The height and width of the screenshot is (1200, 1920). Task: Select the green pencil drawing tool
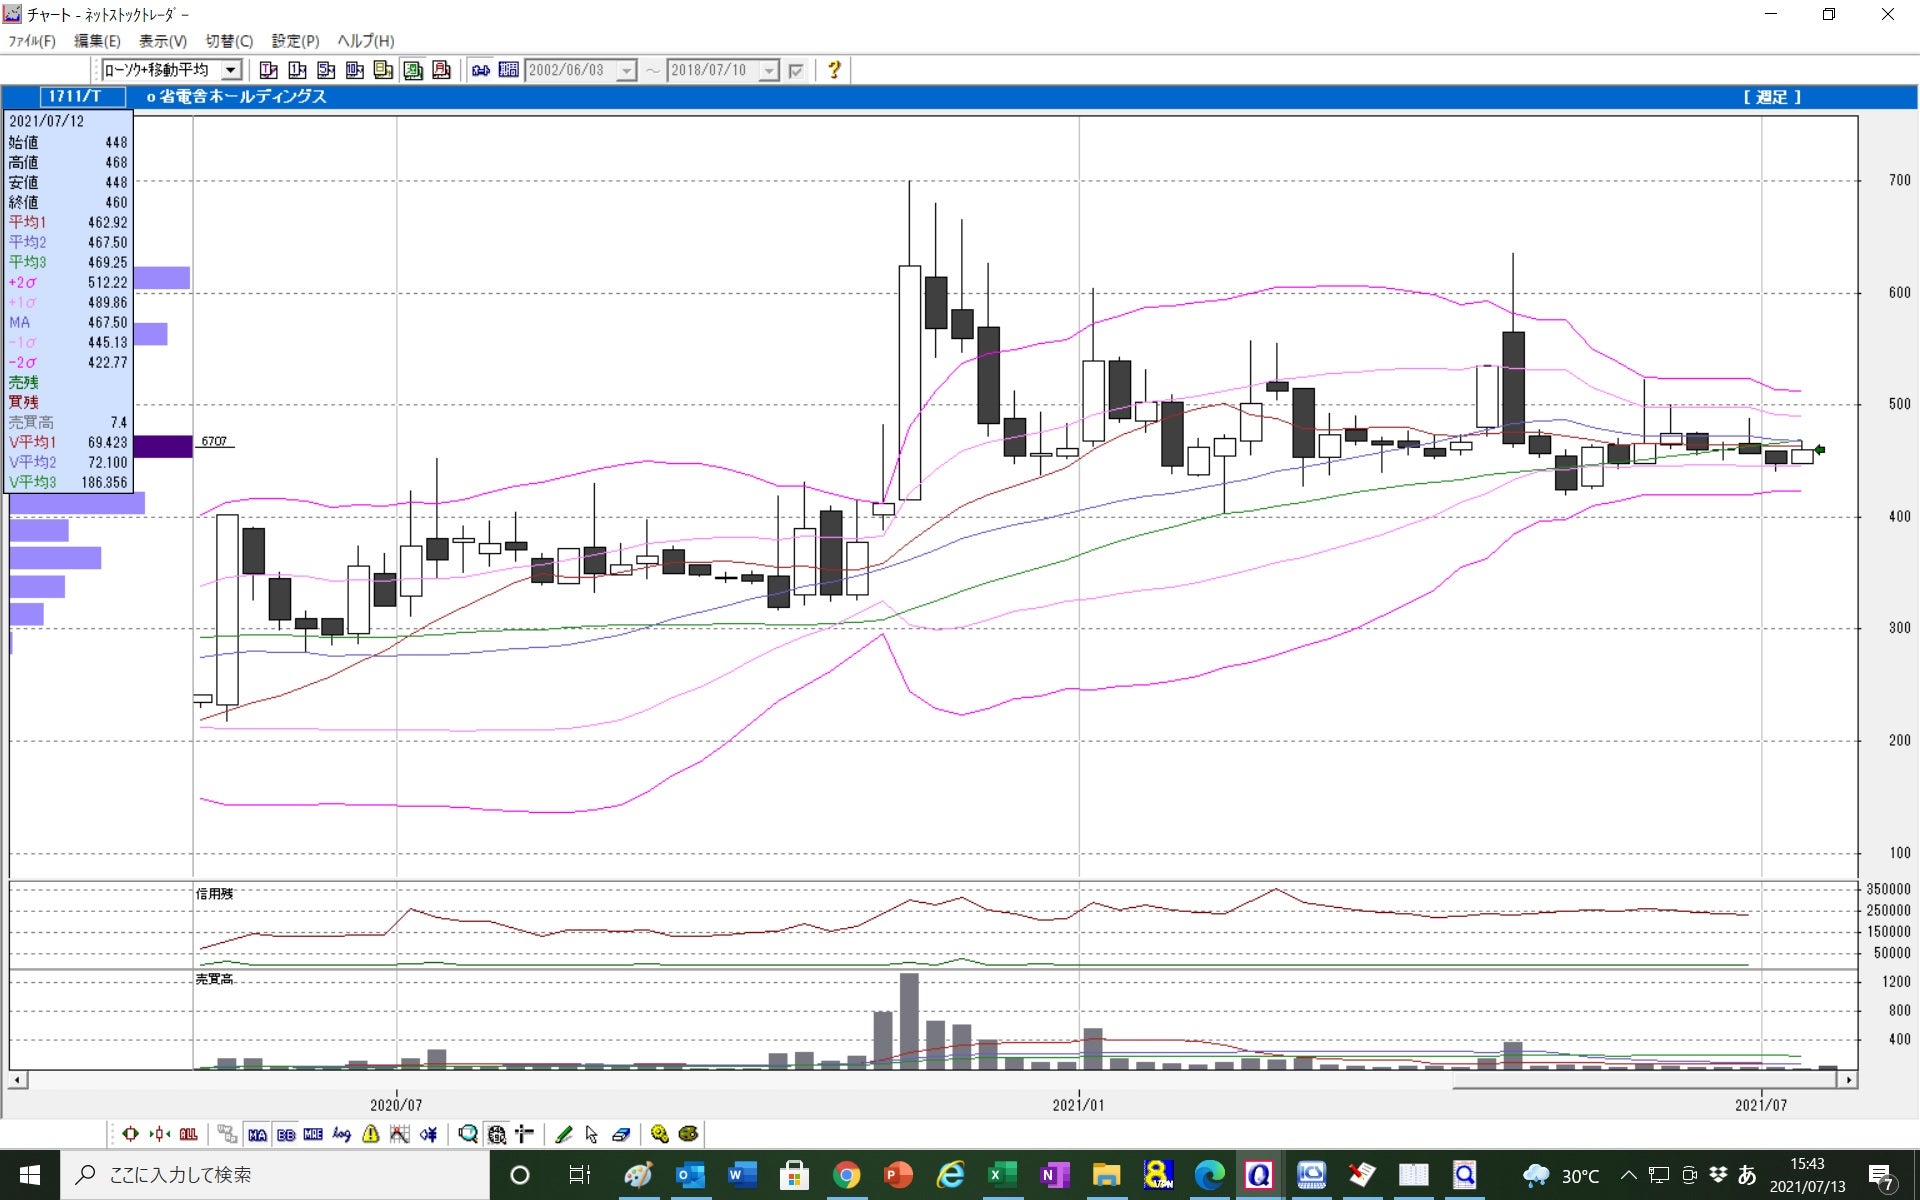click(563, 1134)
